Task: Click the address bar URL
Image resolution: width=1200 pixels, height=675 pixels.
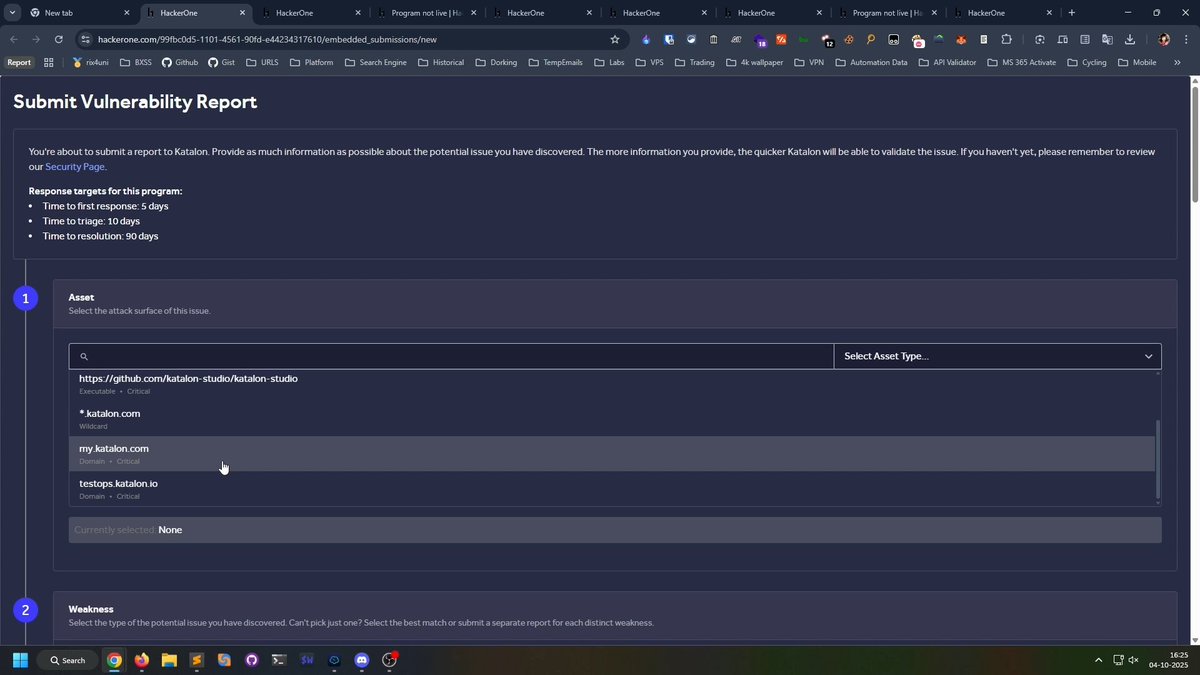Action: [267, 39]
